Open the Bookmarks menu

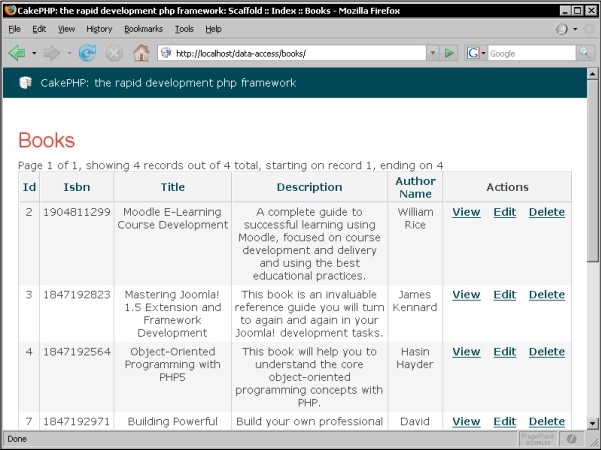143,29
